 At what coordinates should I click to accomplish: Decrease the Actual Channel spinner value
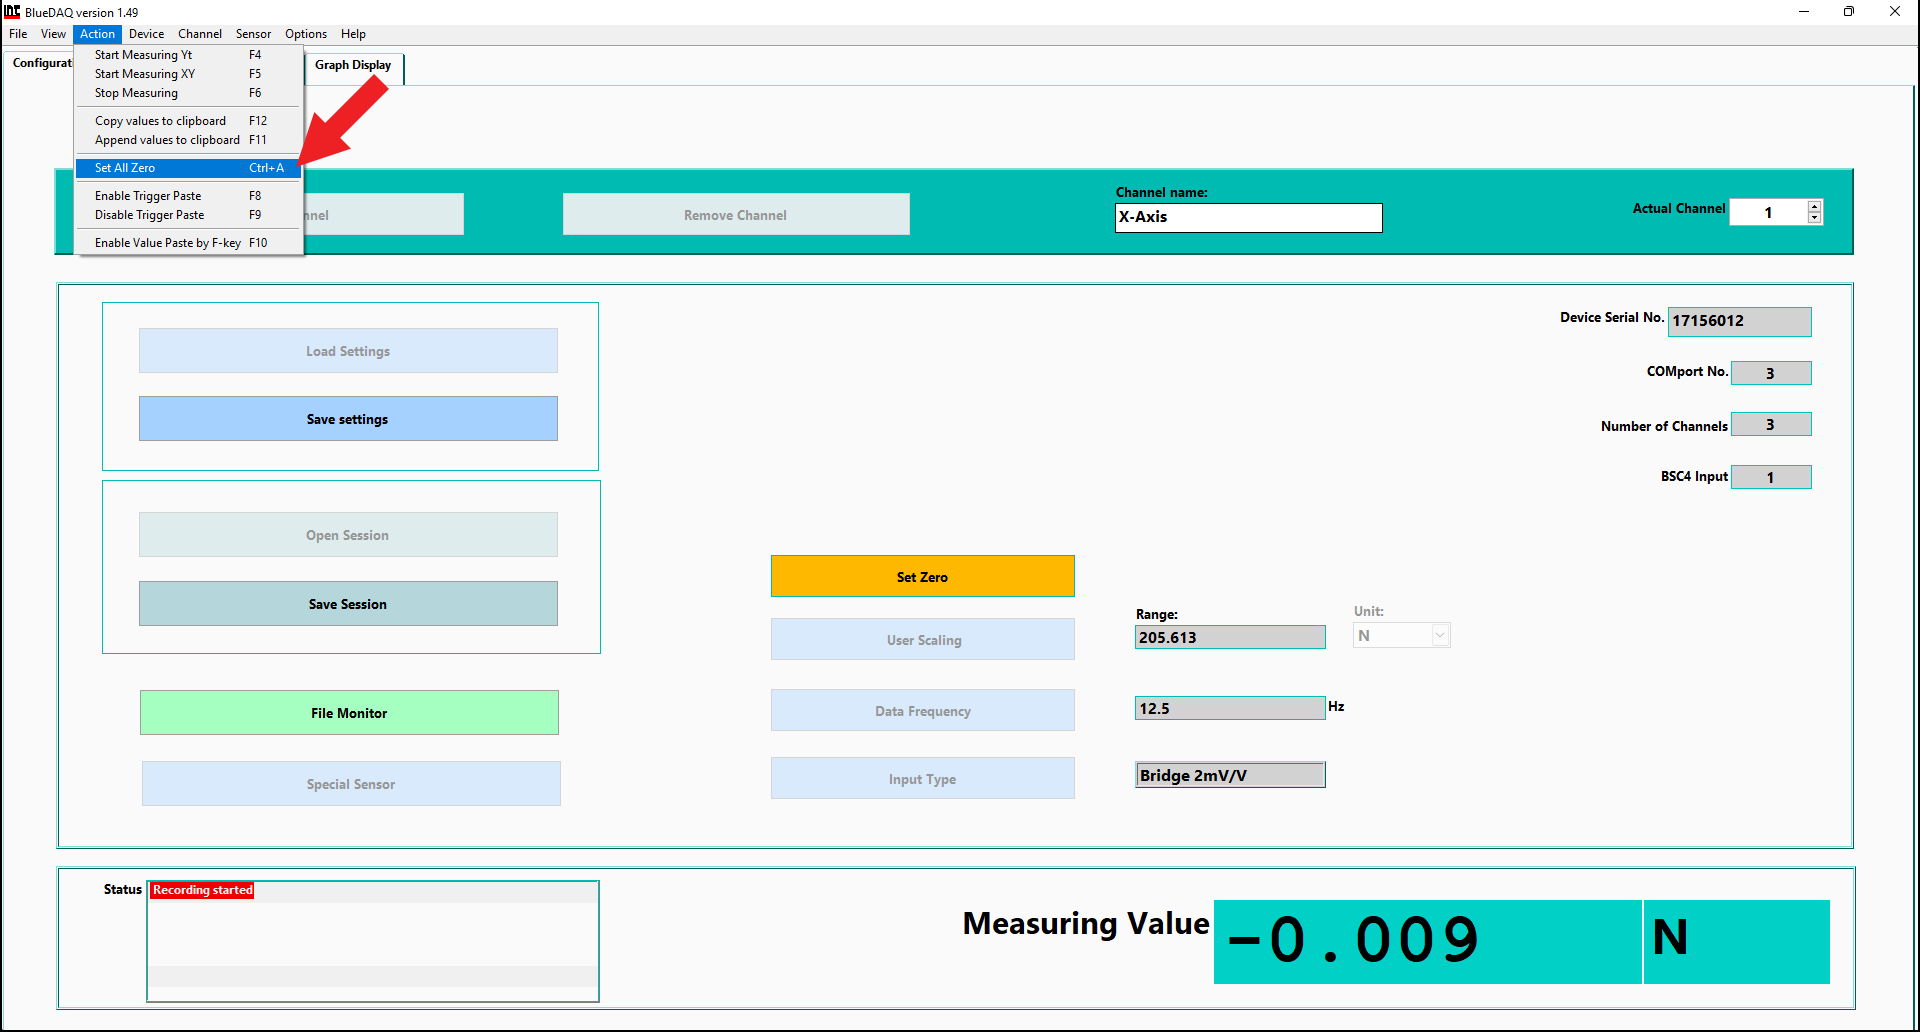(1814, 218)
